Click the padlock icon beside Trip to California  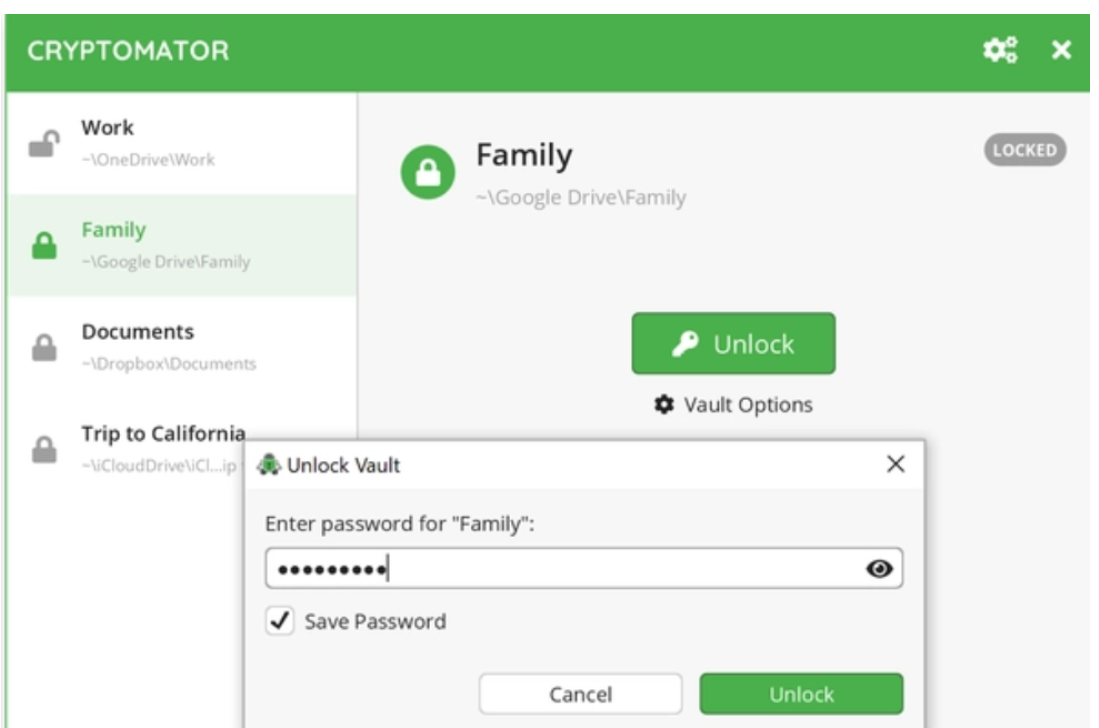tap(44, 449)
